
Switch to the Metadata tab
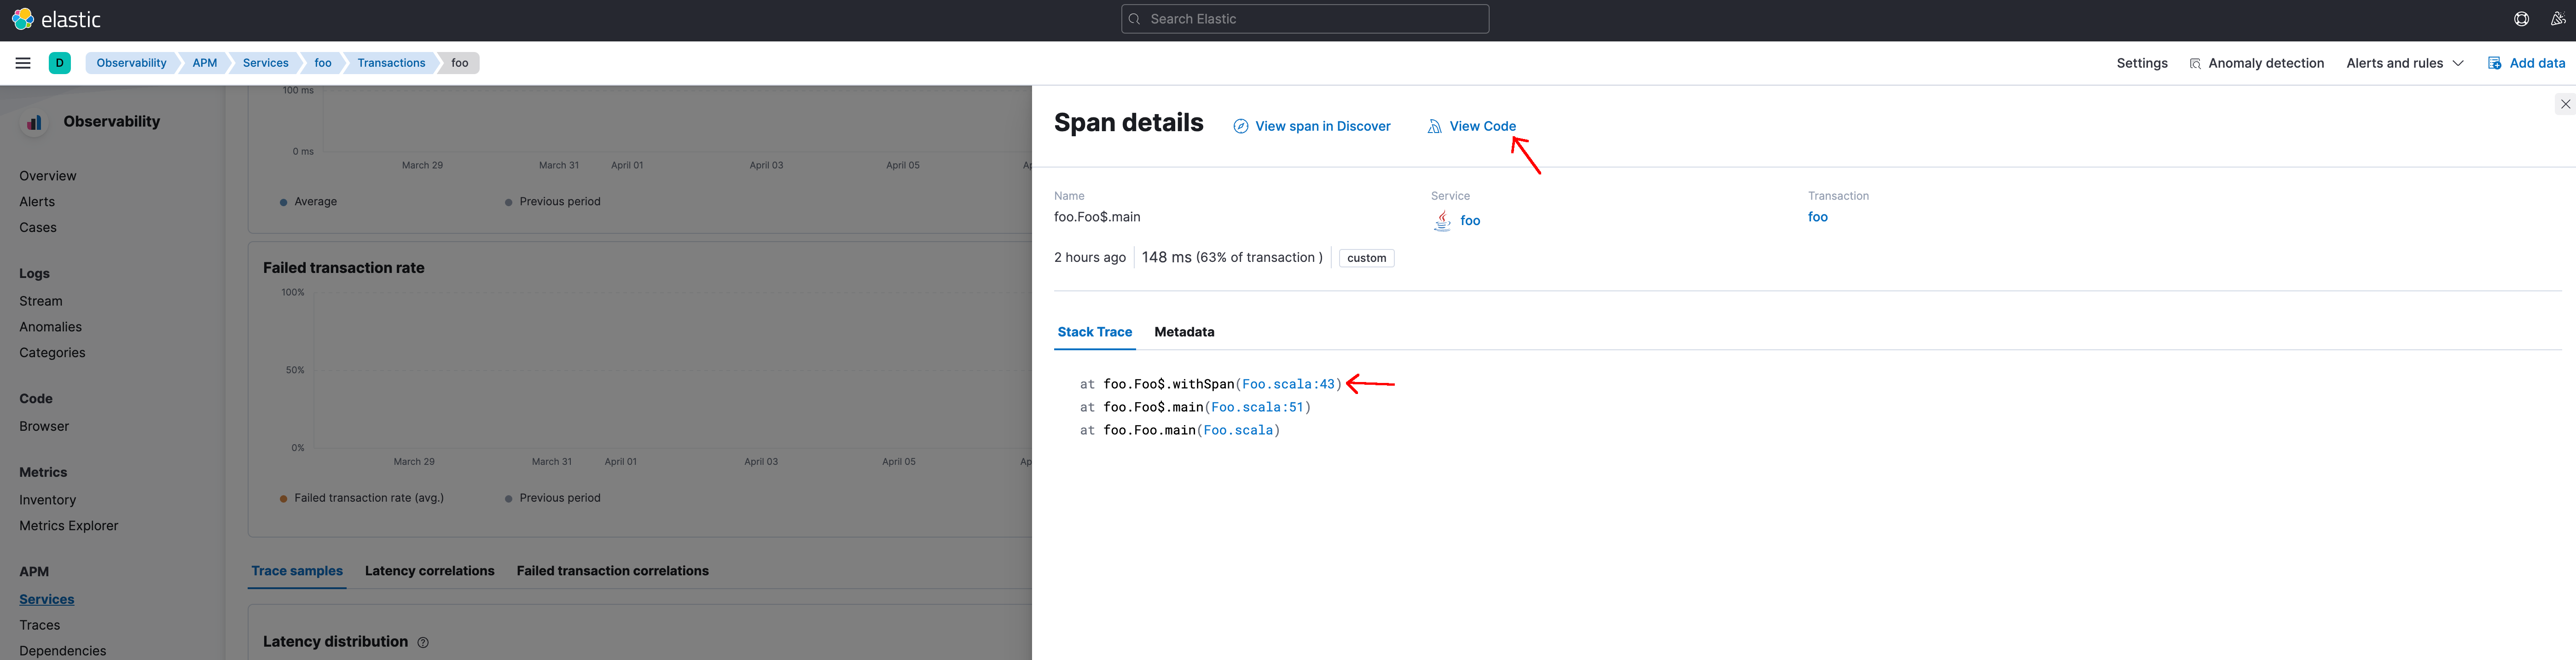click(x=1183, y=332)
